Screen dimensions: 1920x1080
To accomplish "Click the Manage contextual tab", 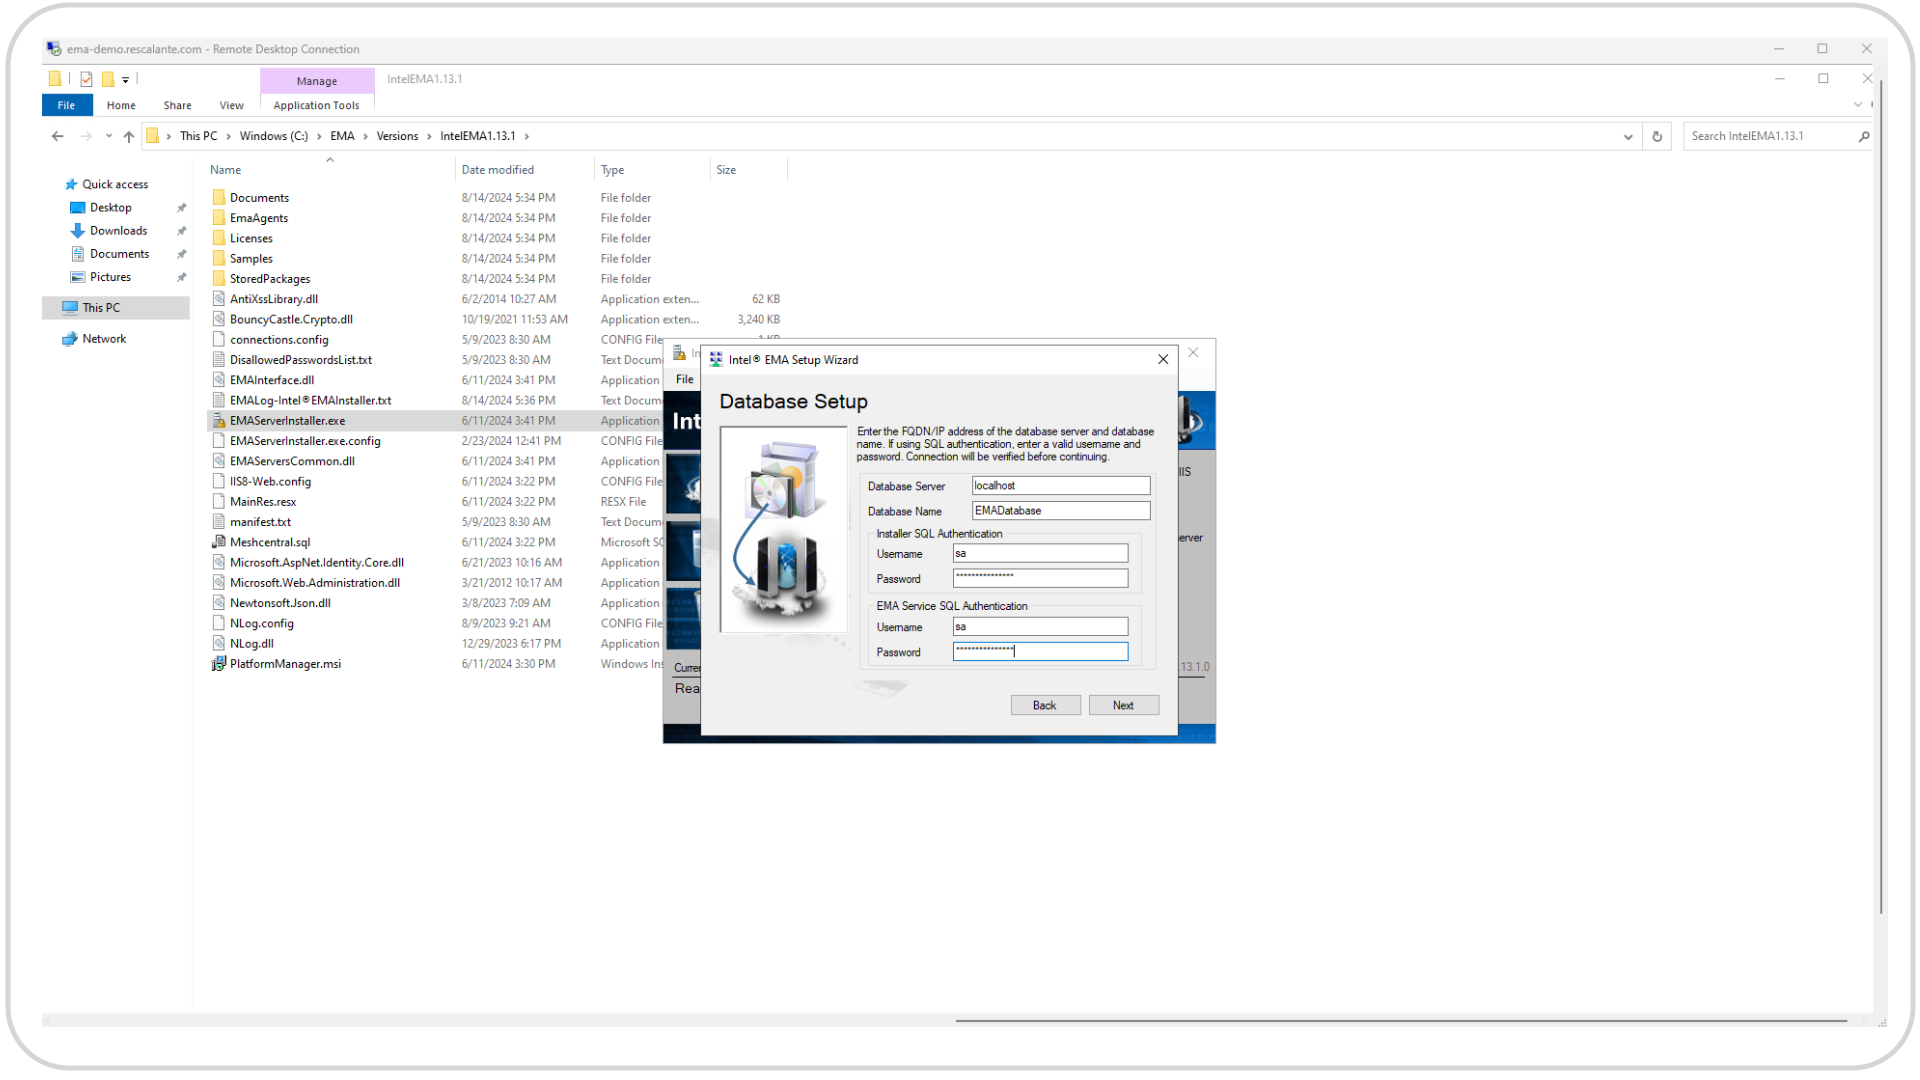I will pos(317,81).
